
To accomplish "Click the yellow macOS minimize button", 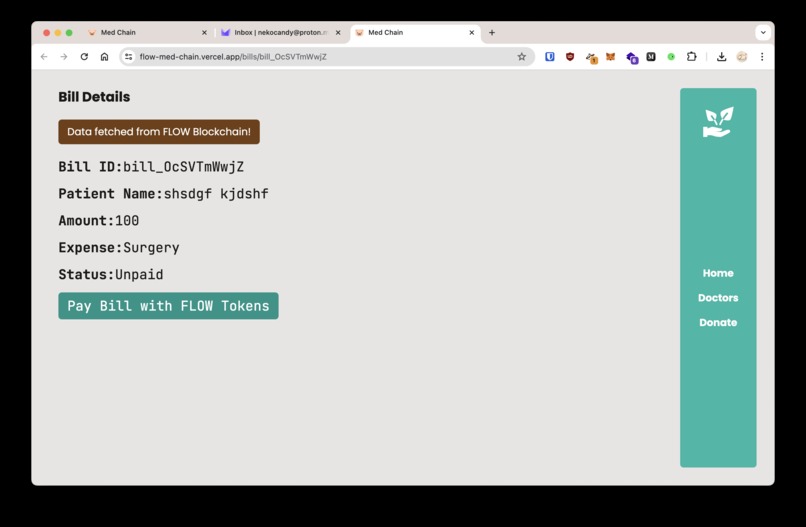I will click(x=58, y=32).
